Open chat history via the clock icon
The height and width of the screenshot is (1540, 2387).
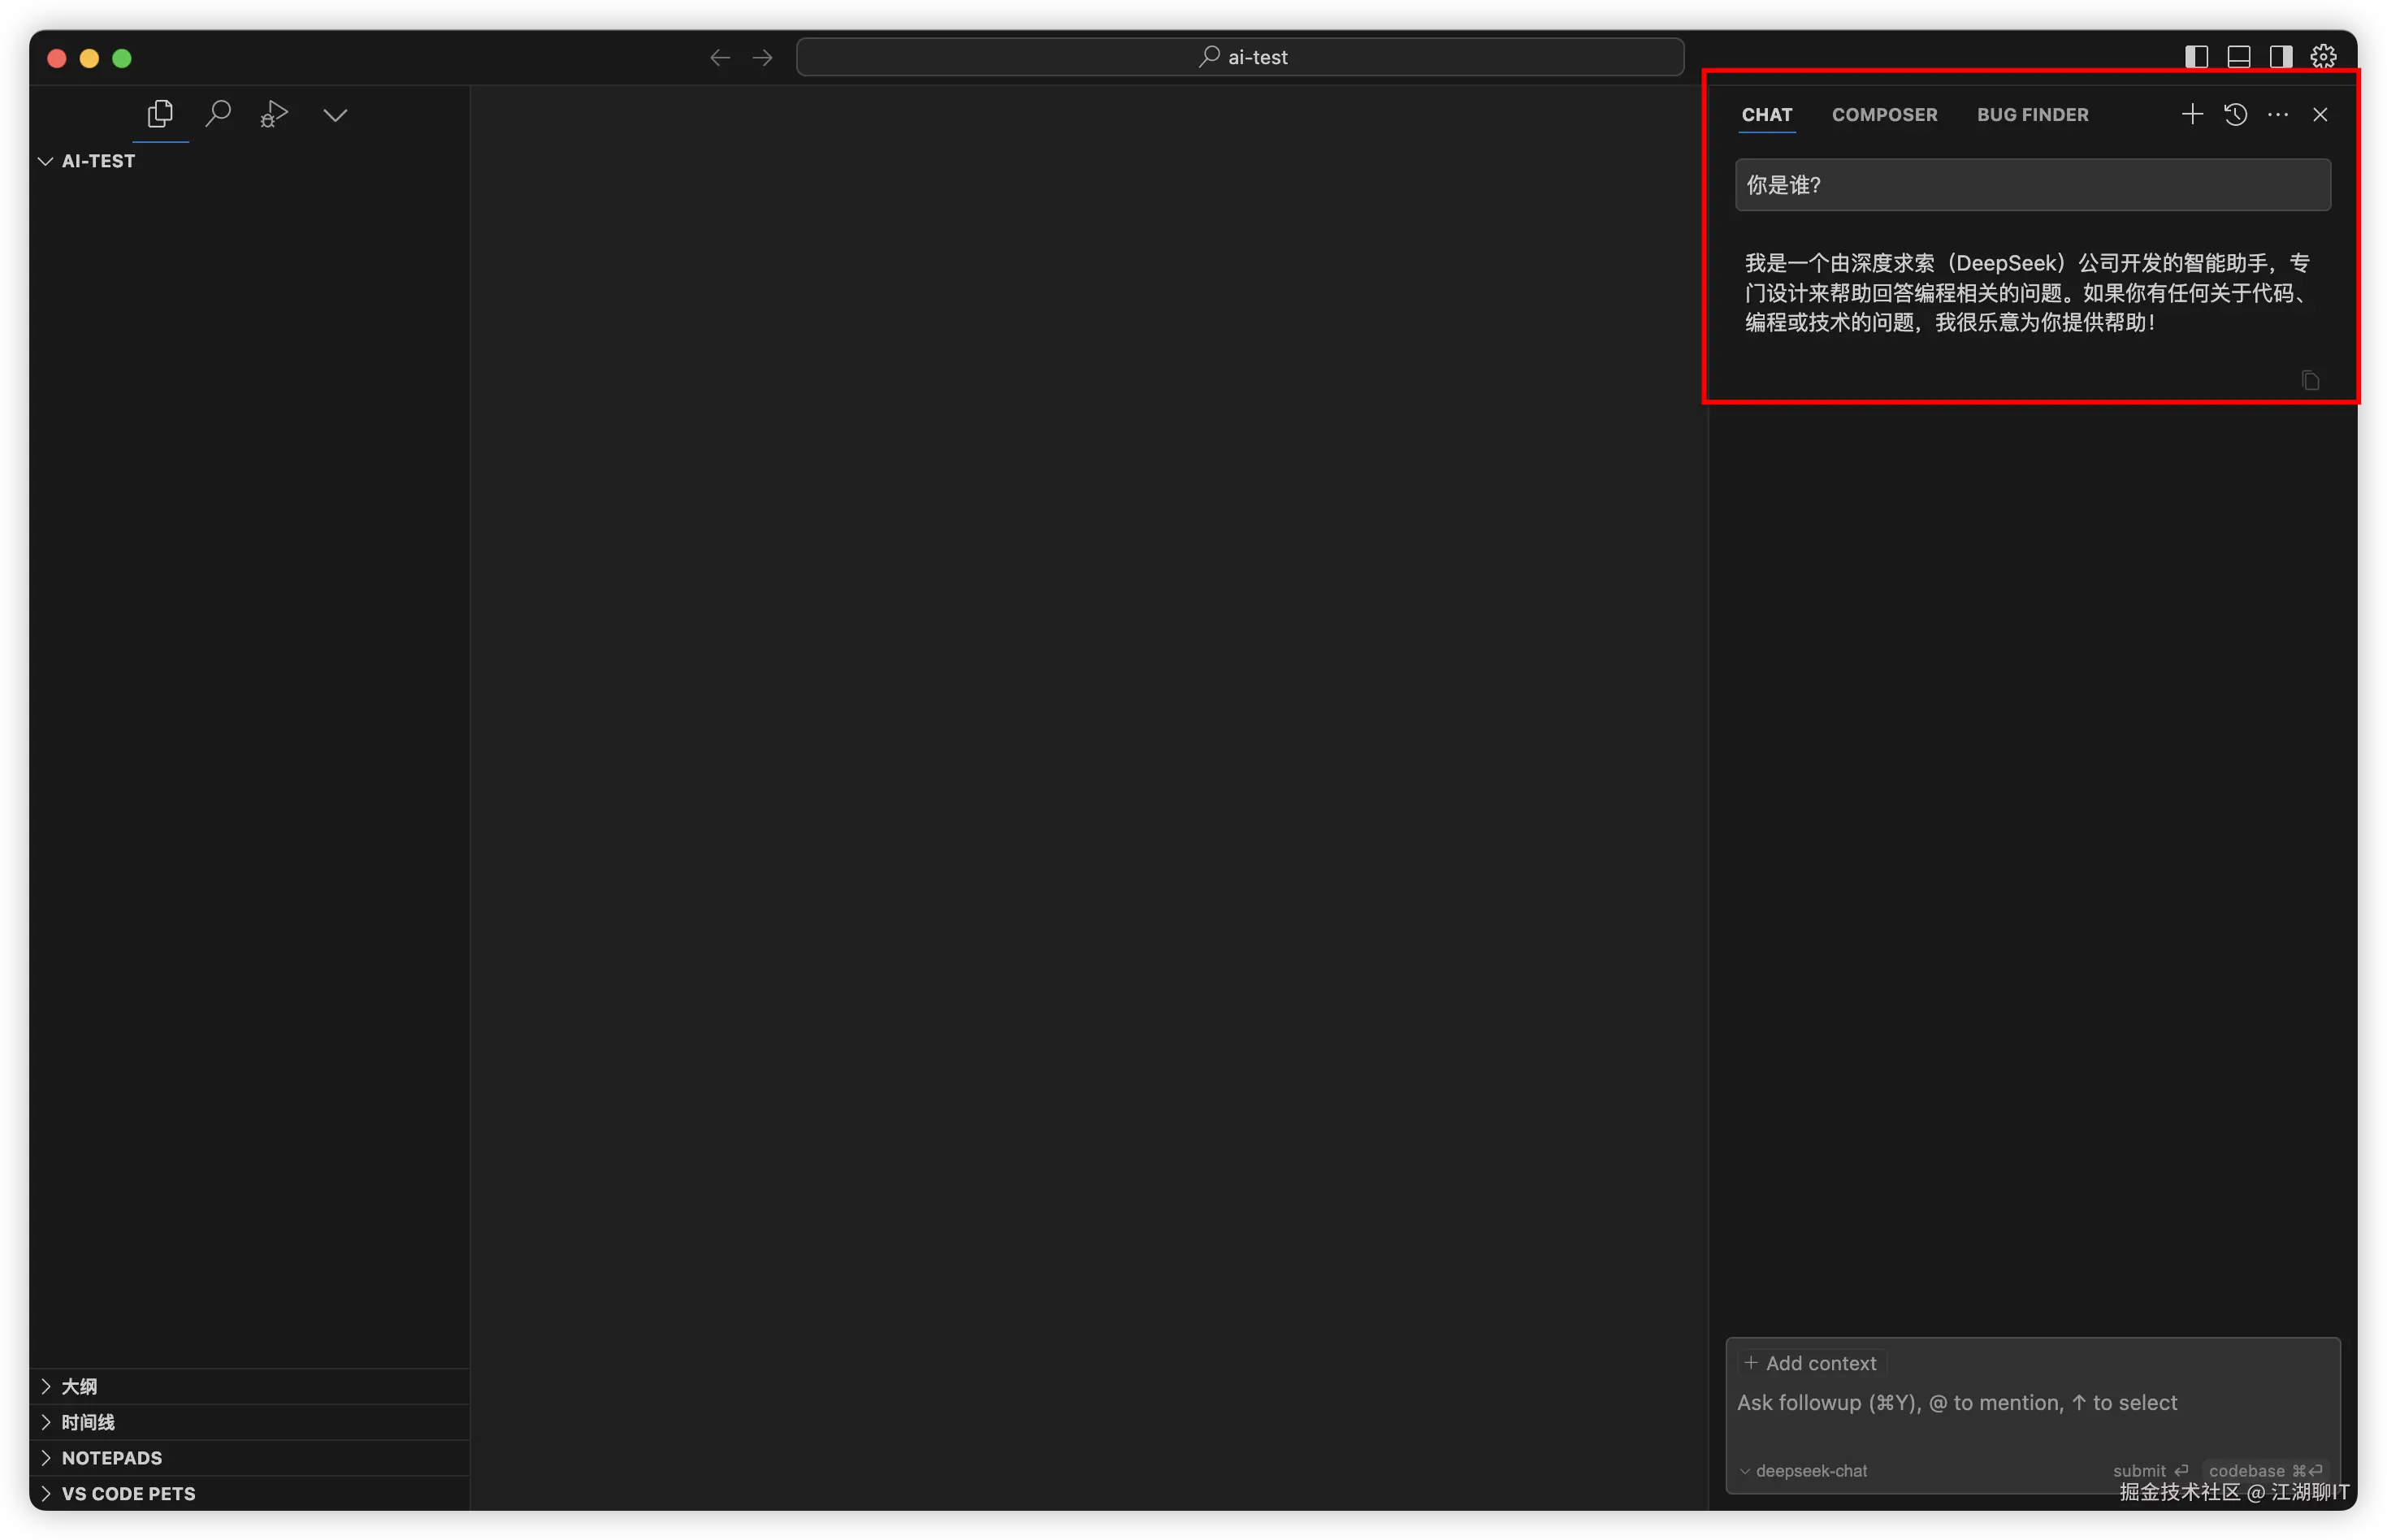tap(2235, 114)
